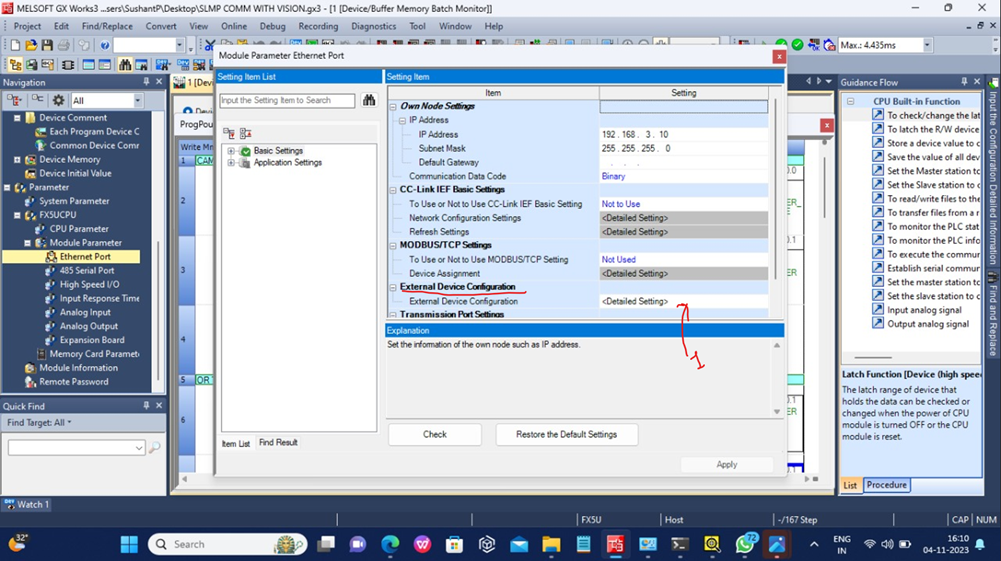Collapse the External Device Configuration group
The image size is (1001, 561).
point(393,288)
